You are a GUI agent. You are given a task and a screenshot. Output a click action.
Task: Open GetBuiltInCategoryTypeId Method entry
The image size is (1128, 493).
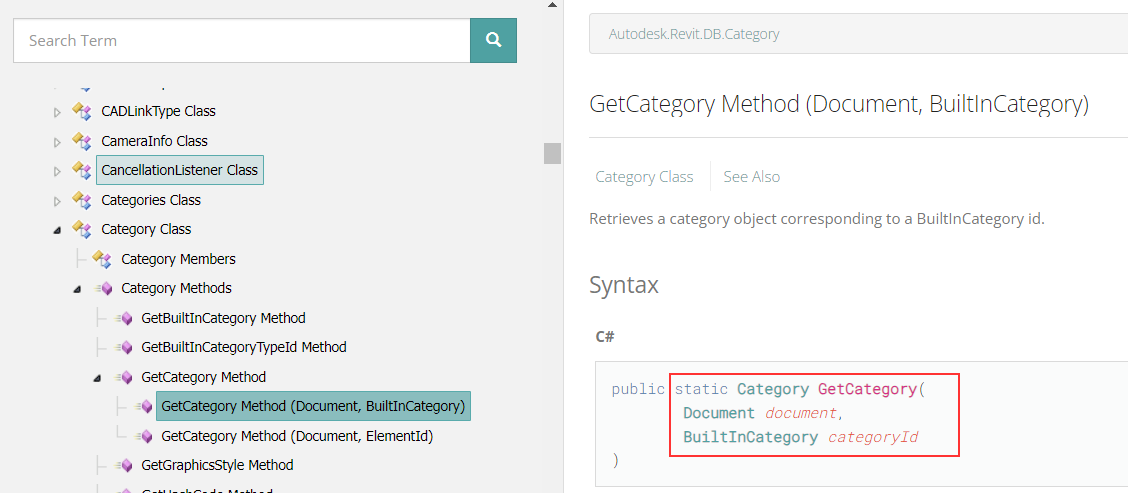(x=244, y=348)
